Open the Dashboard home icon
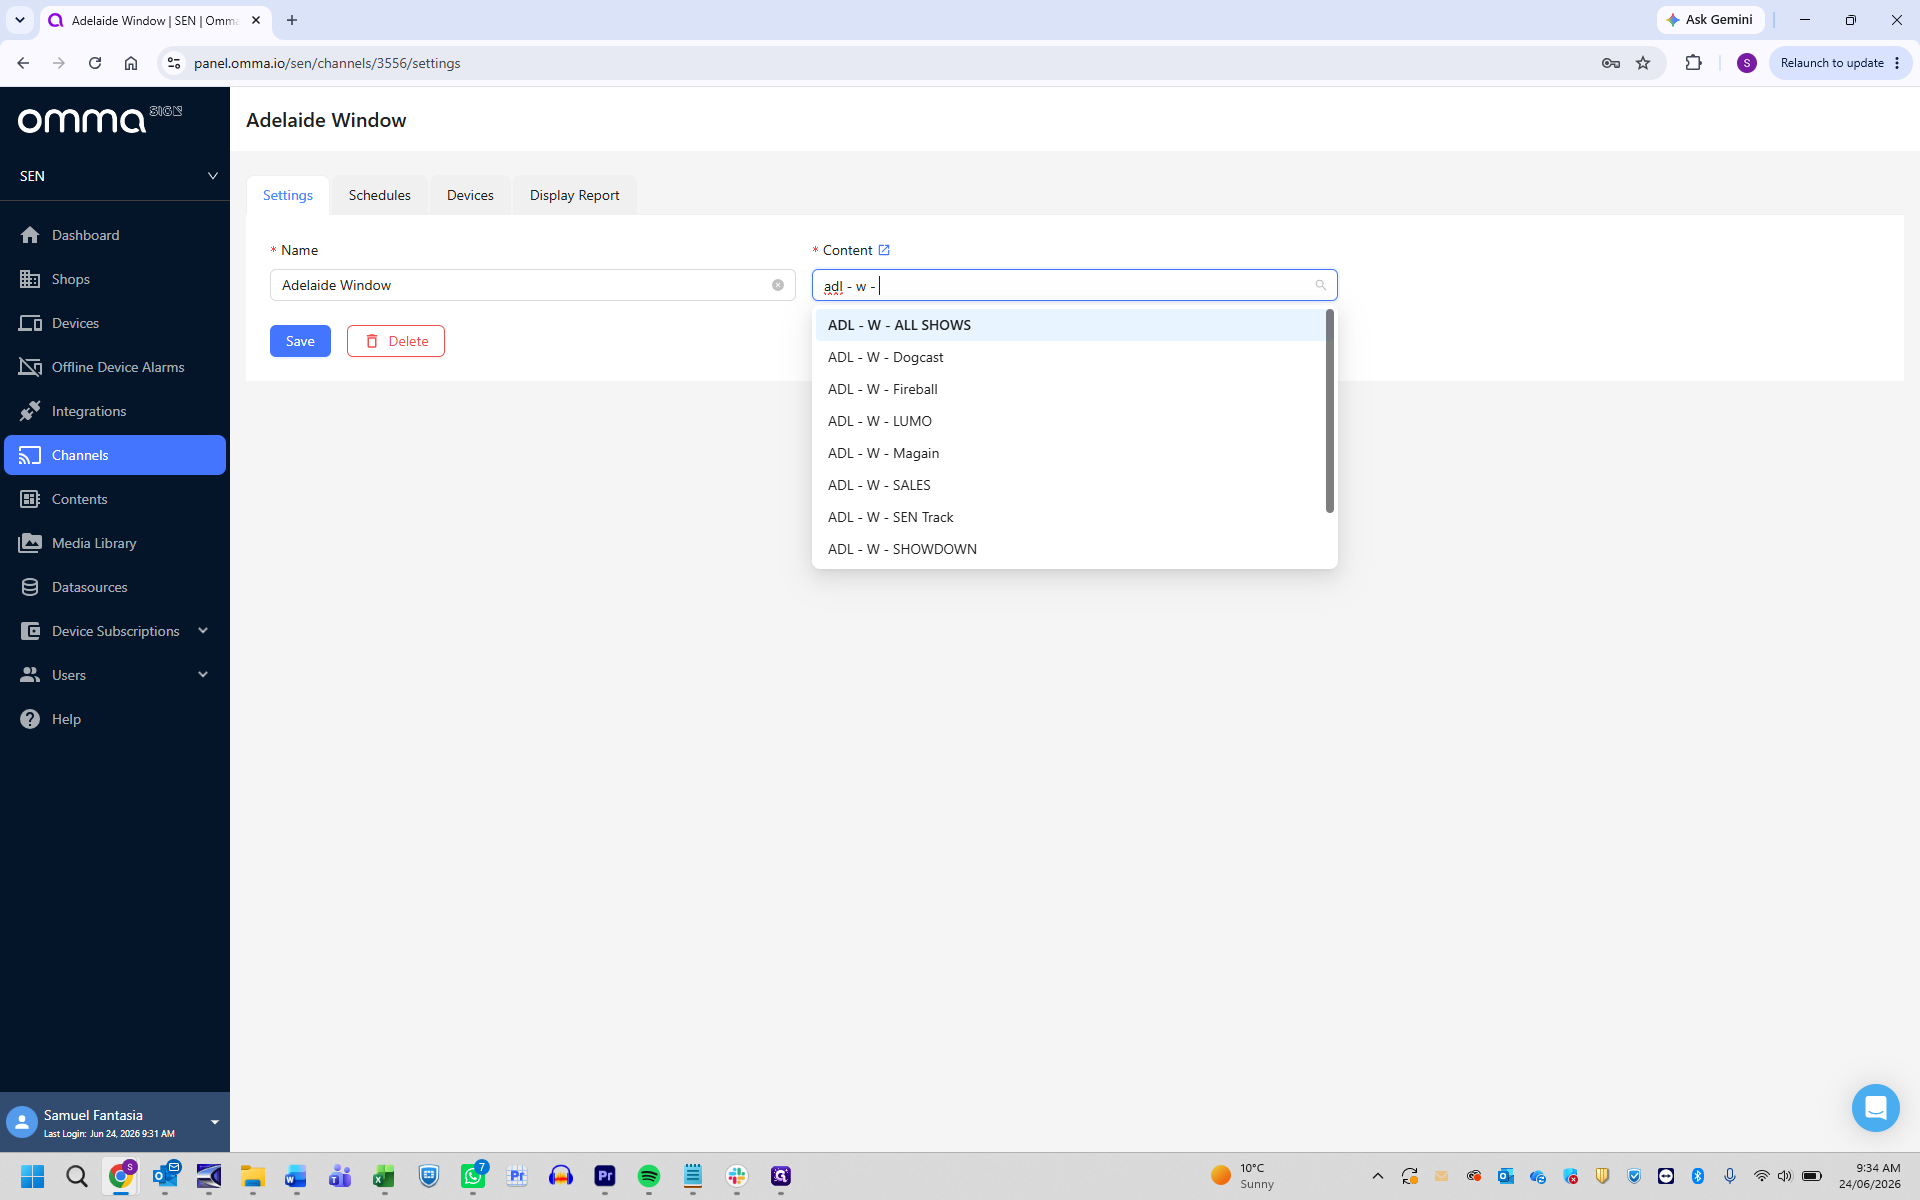Screen dimensions: 1920x1200 coord(30,235)
